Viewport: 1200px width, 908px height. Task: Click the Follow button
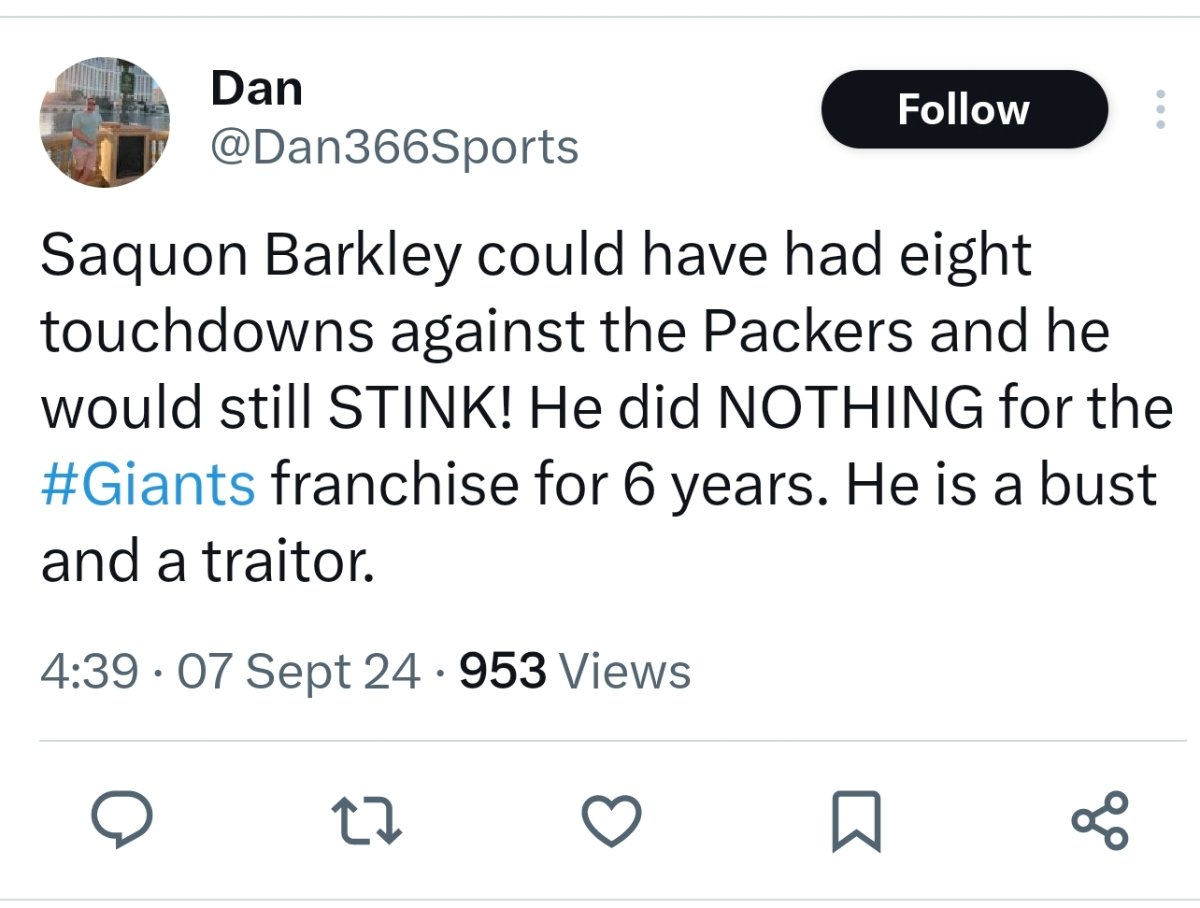[x=964, y=109]
